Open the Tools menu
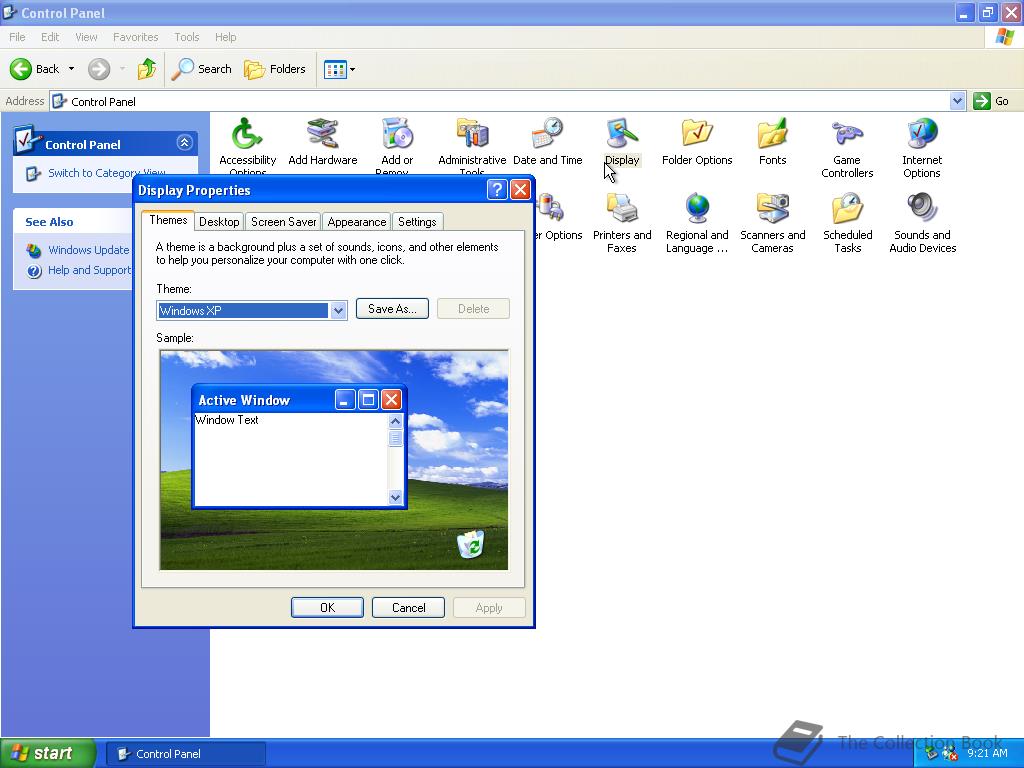This screenshot has width=1024, height=768. click(x=187, y=37)
